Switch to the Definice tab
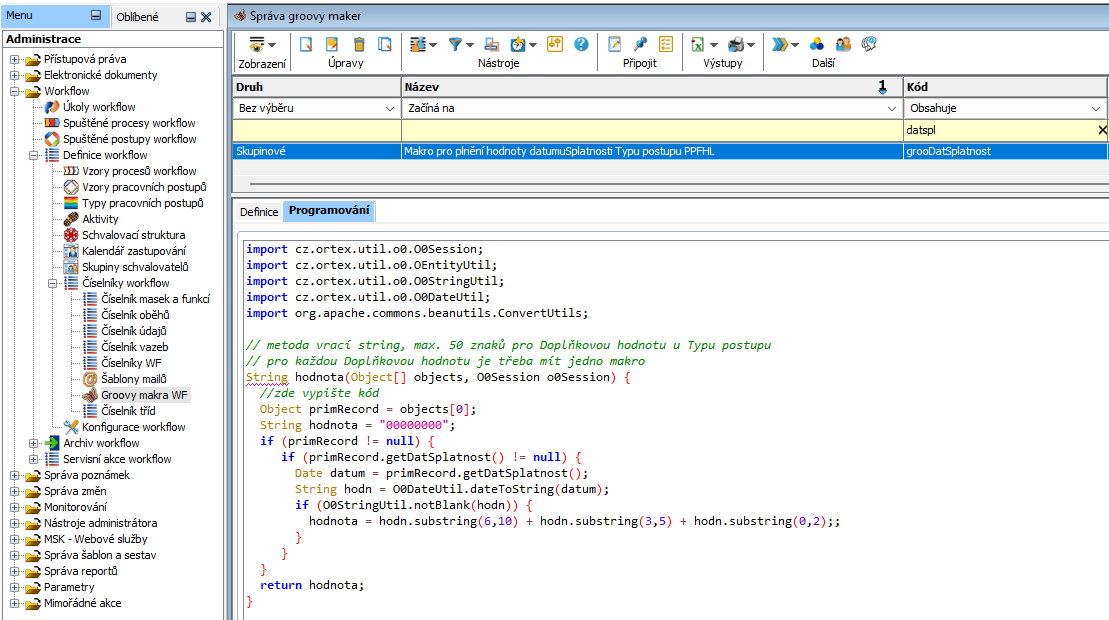 (x=259, y=212)
